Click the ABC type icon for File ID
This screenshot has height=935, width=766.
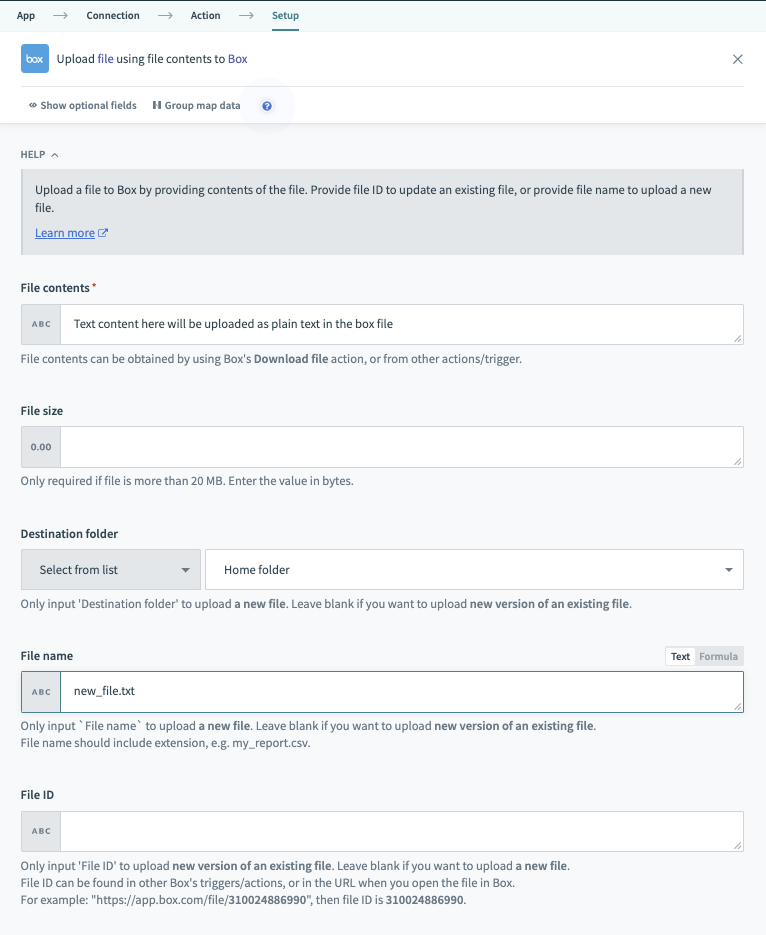41,831
